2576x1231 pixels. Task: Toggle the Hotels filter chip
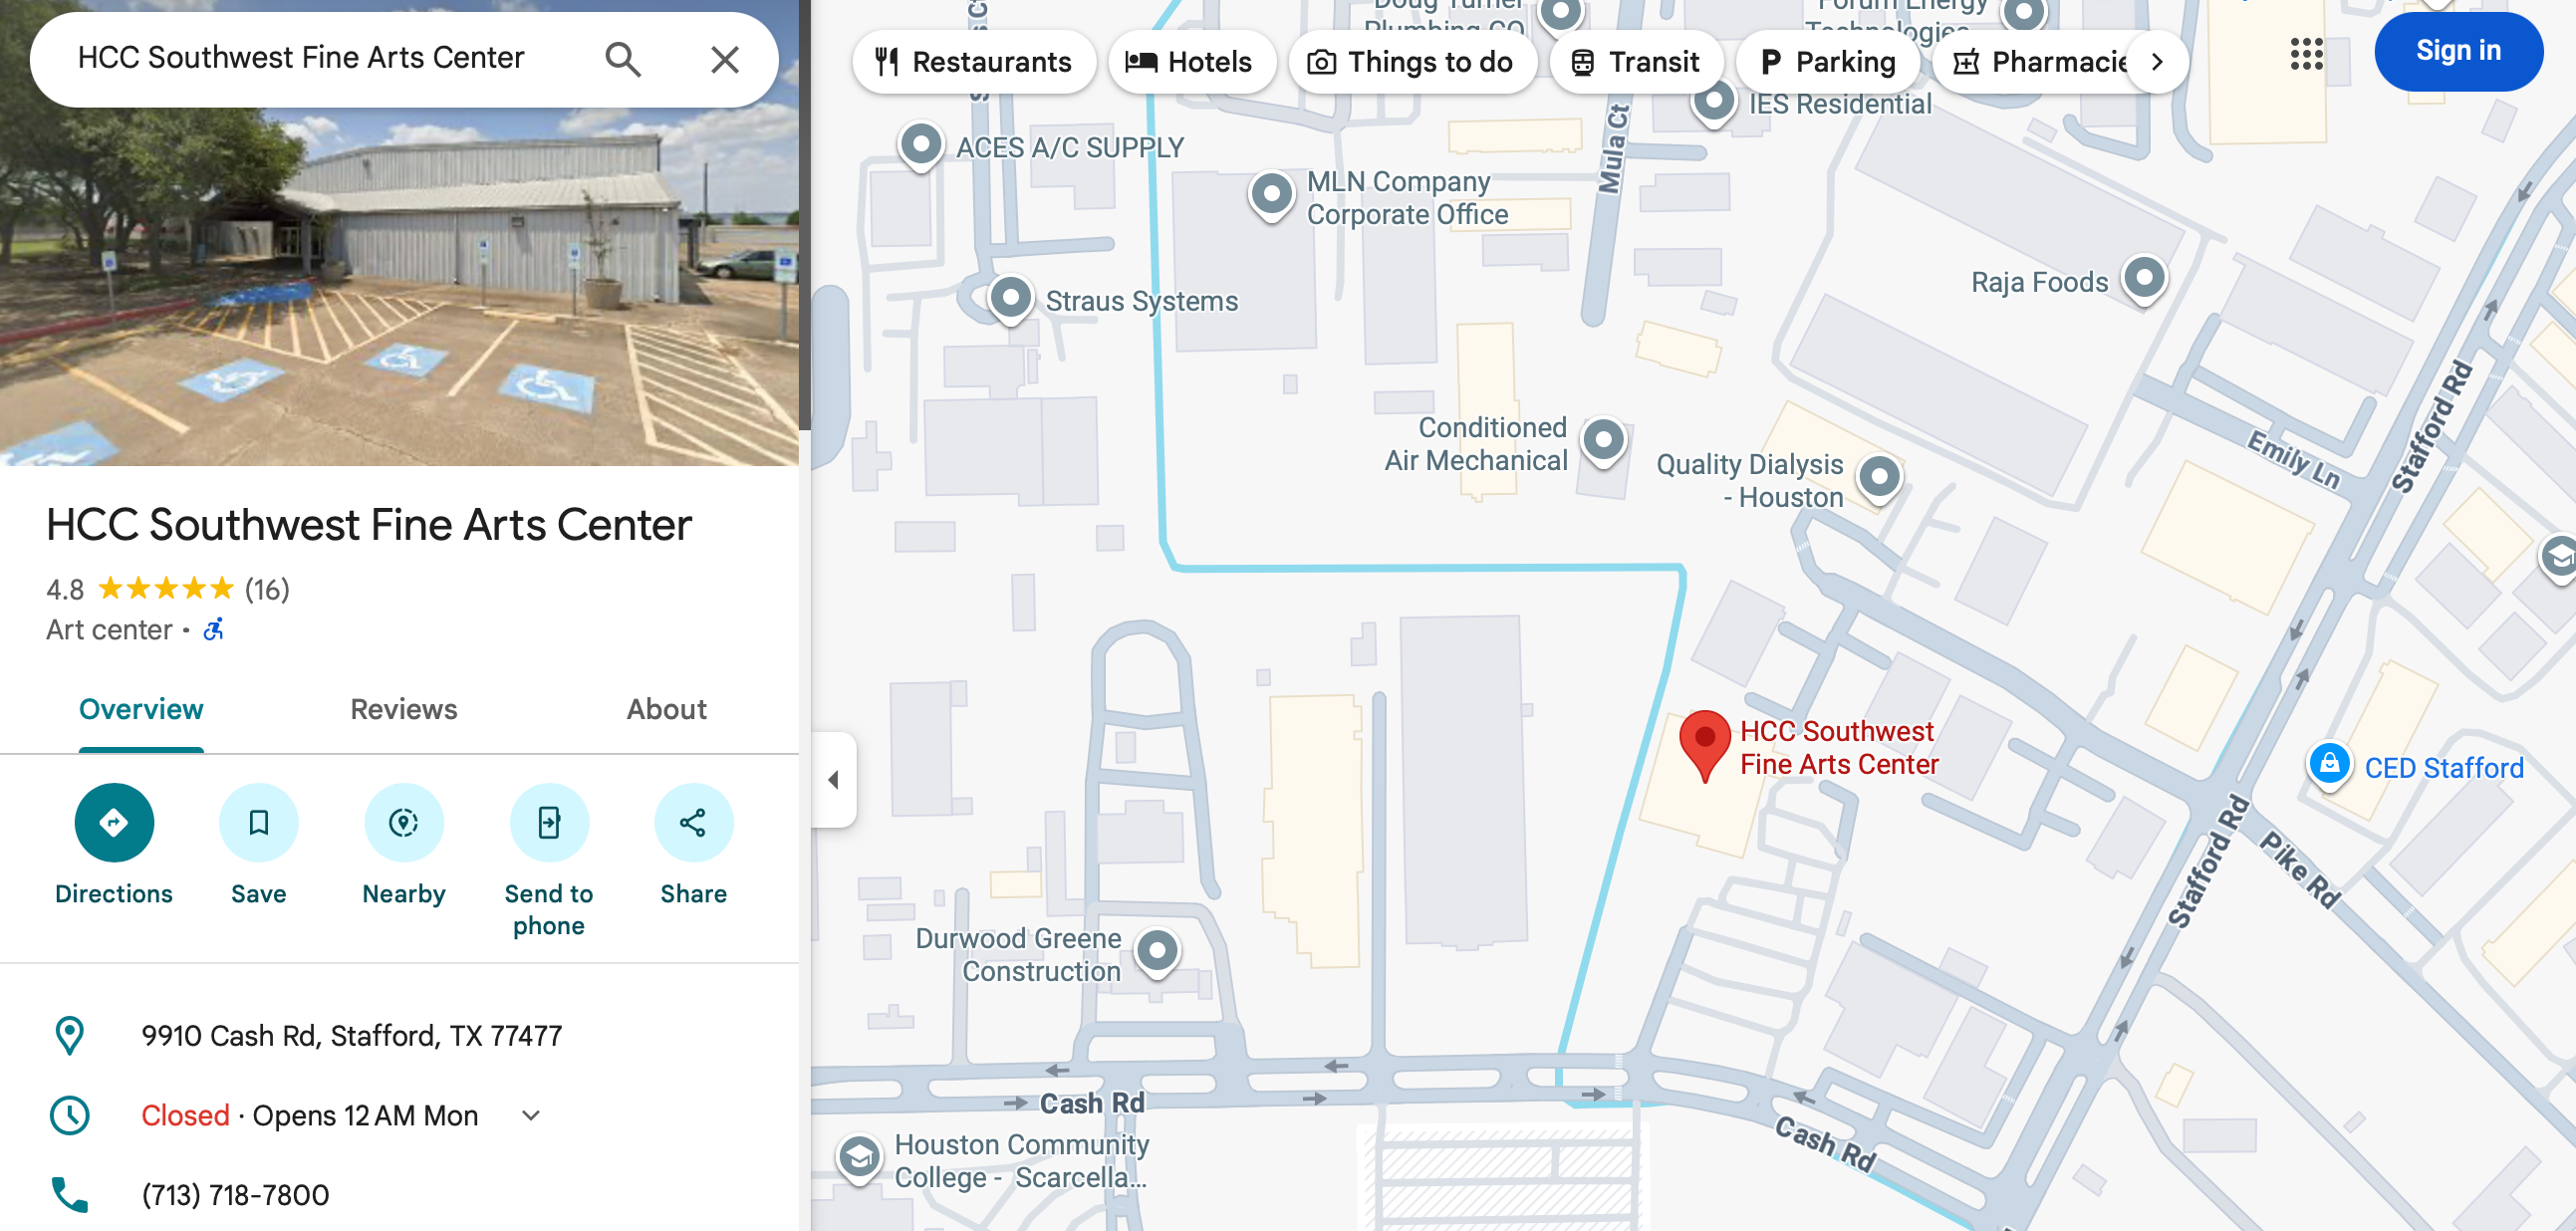pos(1190,62)
